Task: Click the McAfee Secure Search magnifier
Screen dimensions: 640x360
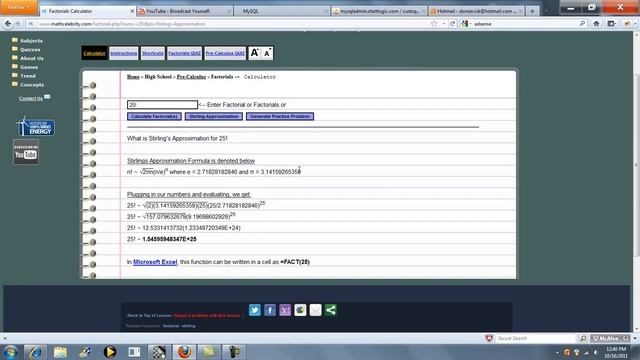Action: tap(583, 338)
